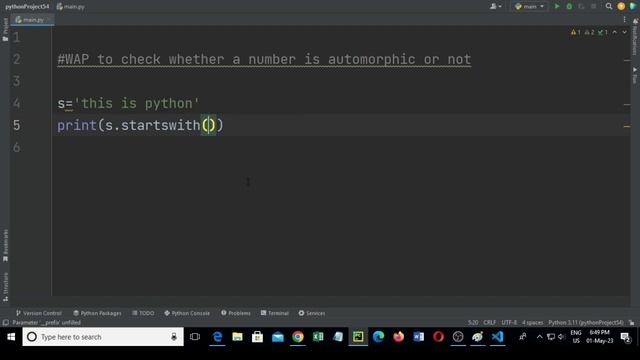The height and width of the screenshot is (360, 640).
Task: Start debugging with the bug icon
Action: tap(569, 6)
